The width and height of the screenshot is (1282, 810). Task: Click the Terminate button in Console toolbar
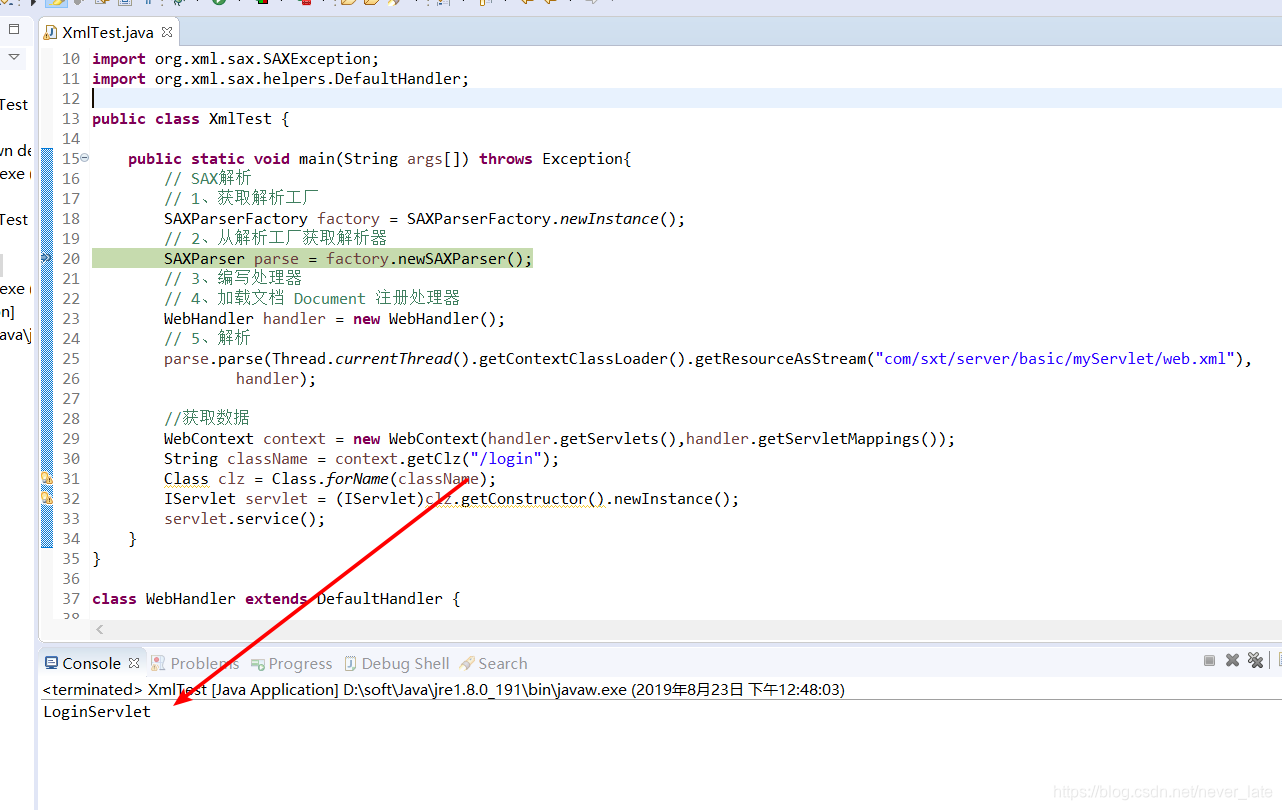click(1209, 661)
